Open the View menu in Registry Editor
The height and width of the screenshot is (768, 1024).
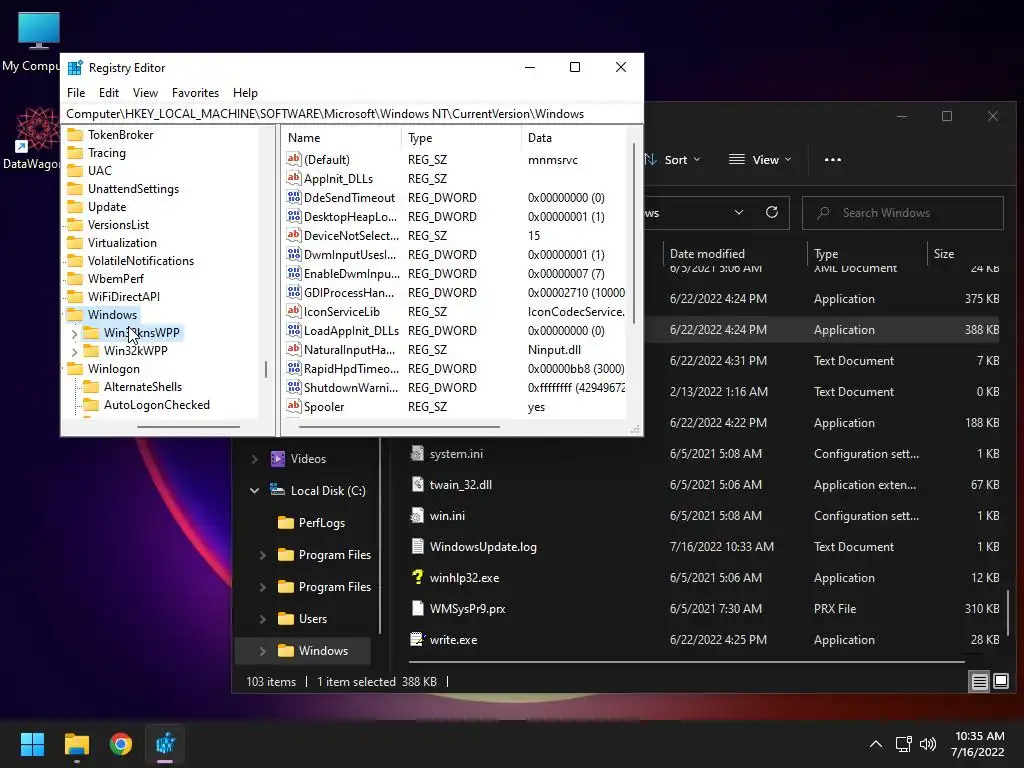(145, 93)
